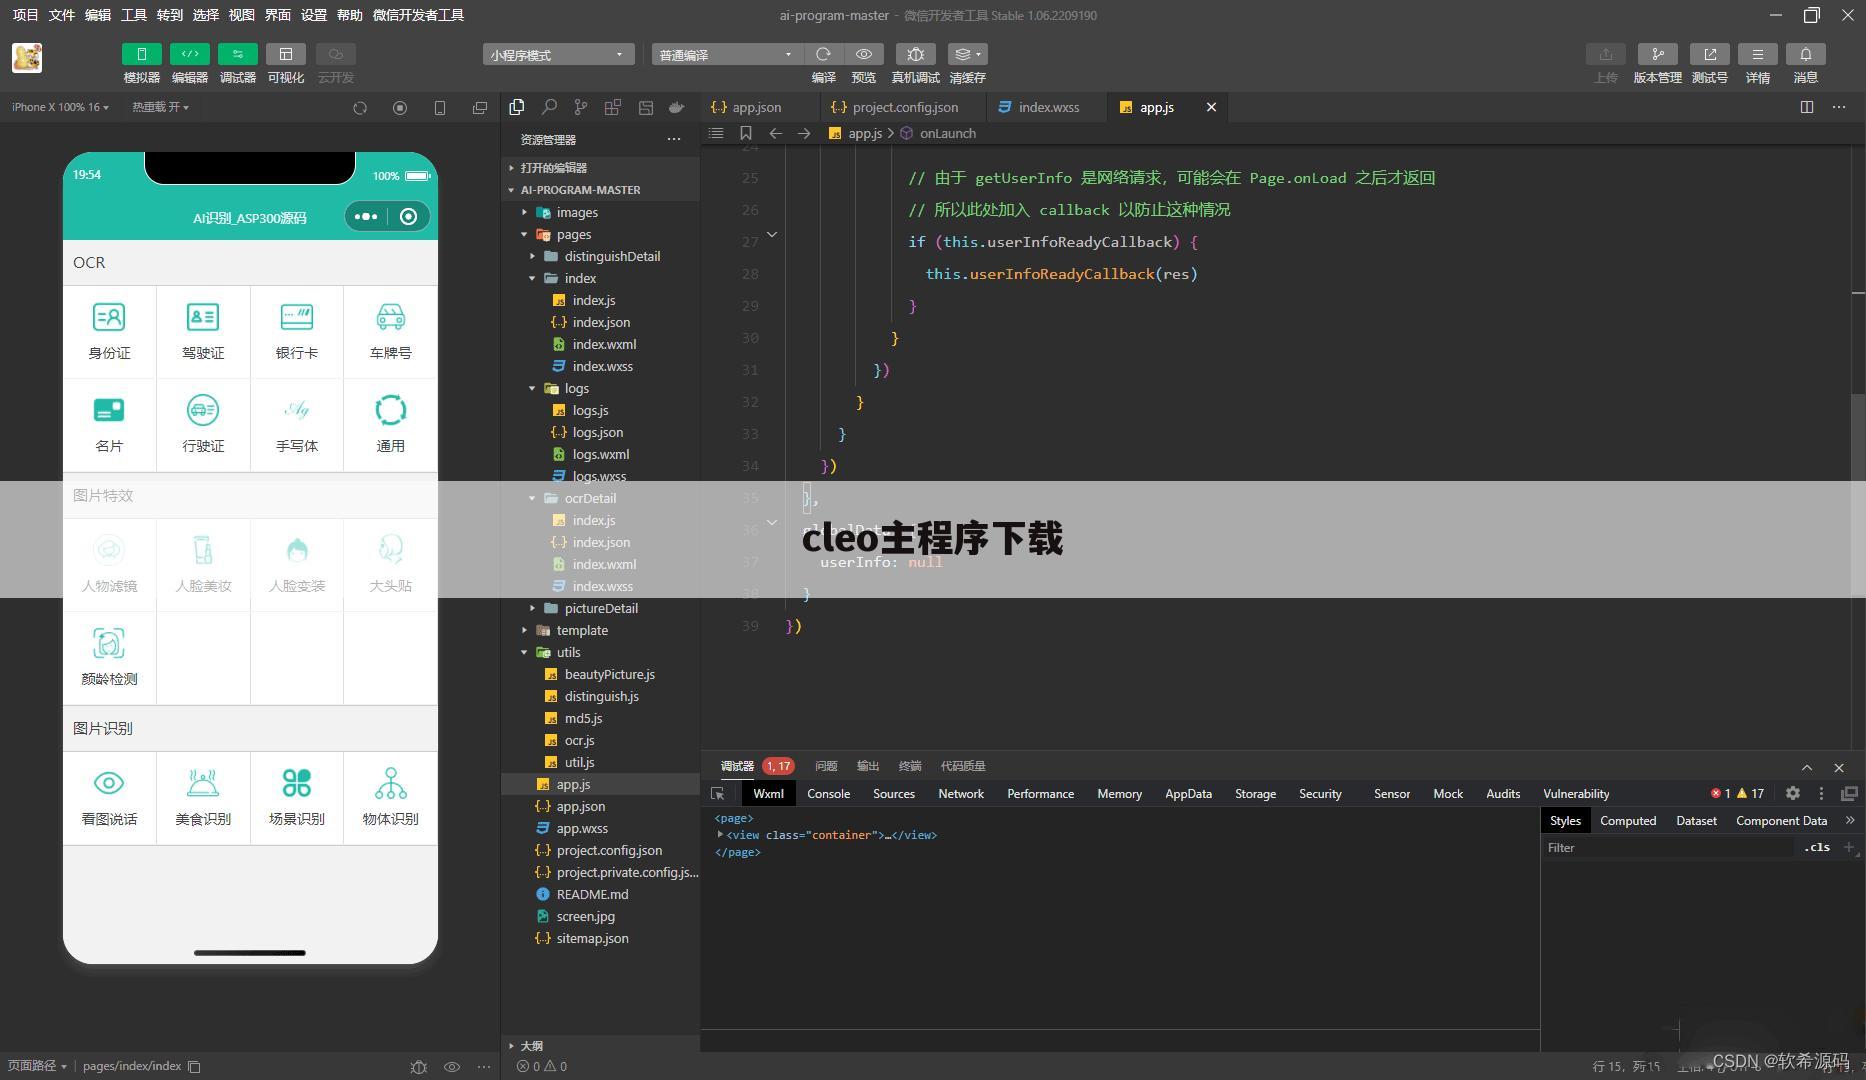Click the simulator capsule menu dots
Viewport: 1866px width, 1080px height.
pos(366,217)
